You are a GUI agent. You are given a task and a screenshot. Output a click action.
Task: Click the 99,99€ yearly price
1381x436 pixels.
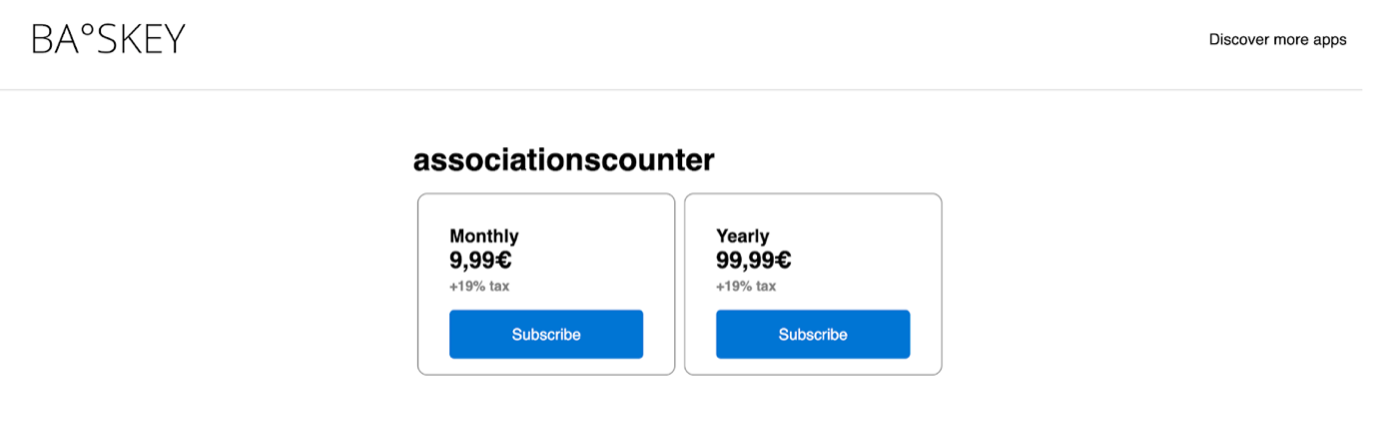[x=753, y=261]
